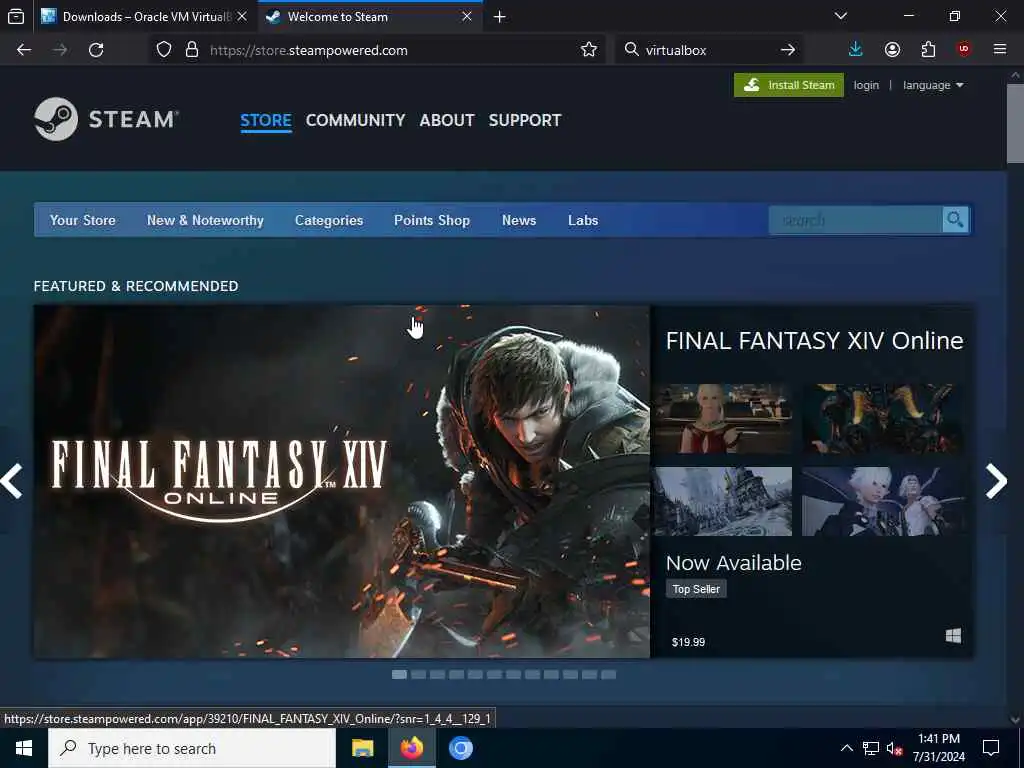The height and width of the screenshot is (768, 1024).
Task: Go to previous featured carousel item
Action: tap(12, 481)
